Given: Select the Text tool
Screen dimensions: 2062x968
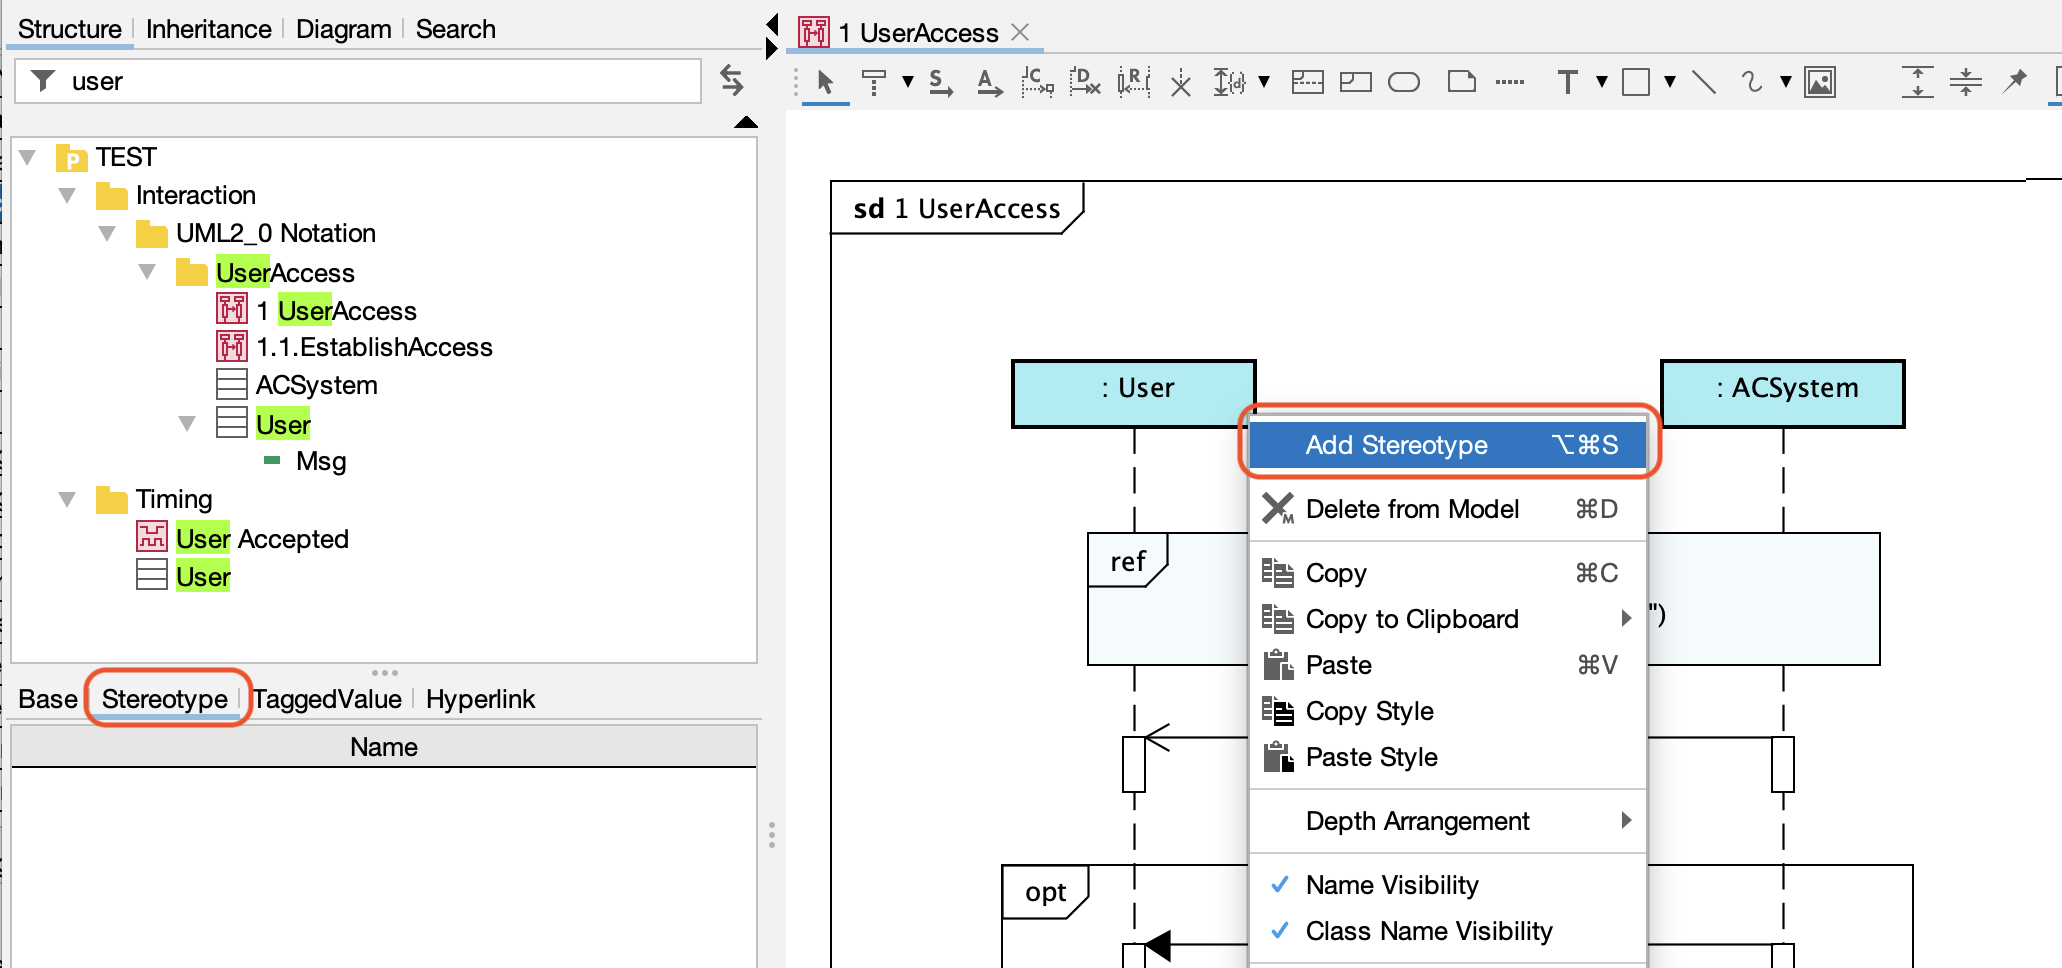Looking at the screenshot, I should point(1568,82).
